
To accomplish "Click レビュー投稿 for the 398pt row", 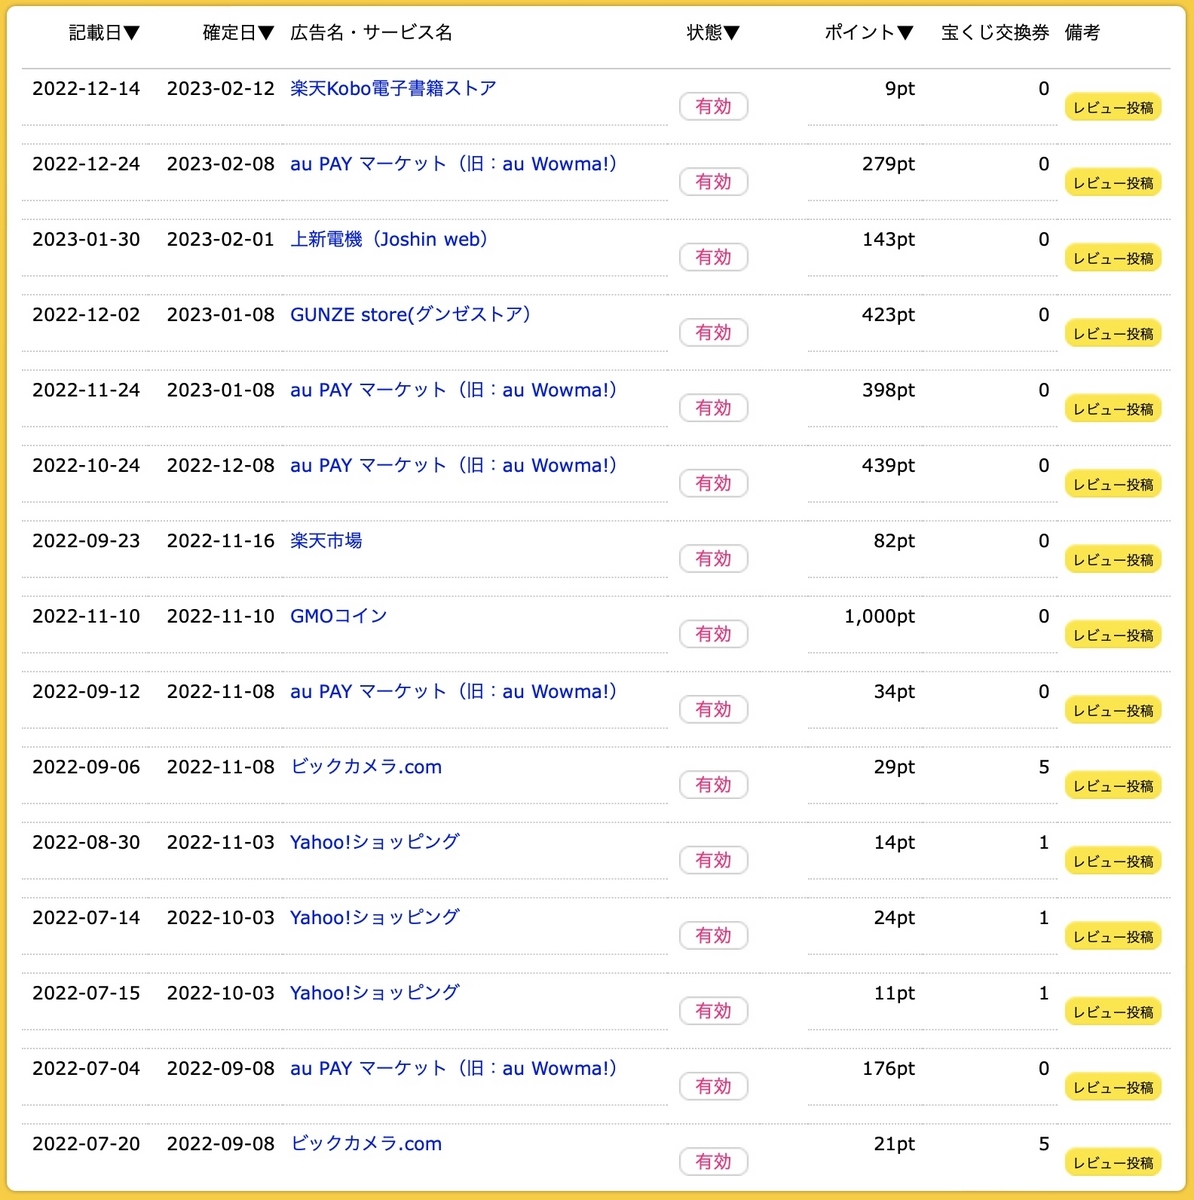I will click(x=1113, y=409).
